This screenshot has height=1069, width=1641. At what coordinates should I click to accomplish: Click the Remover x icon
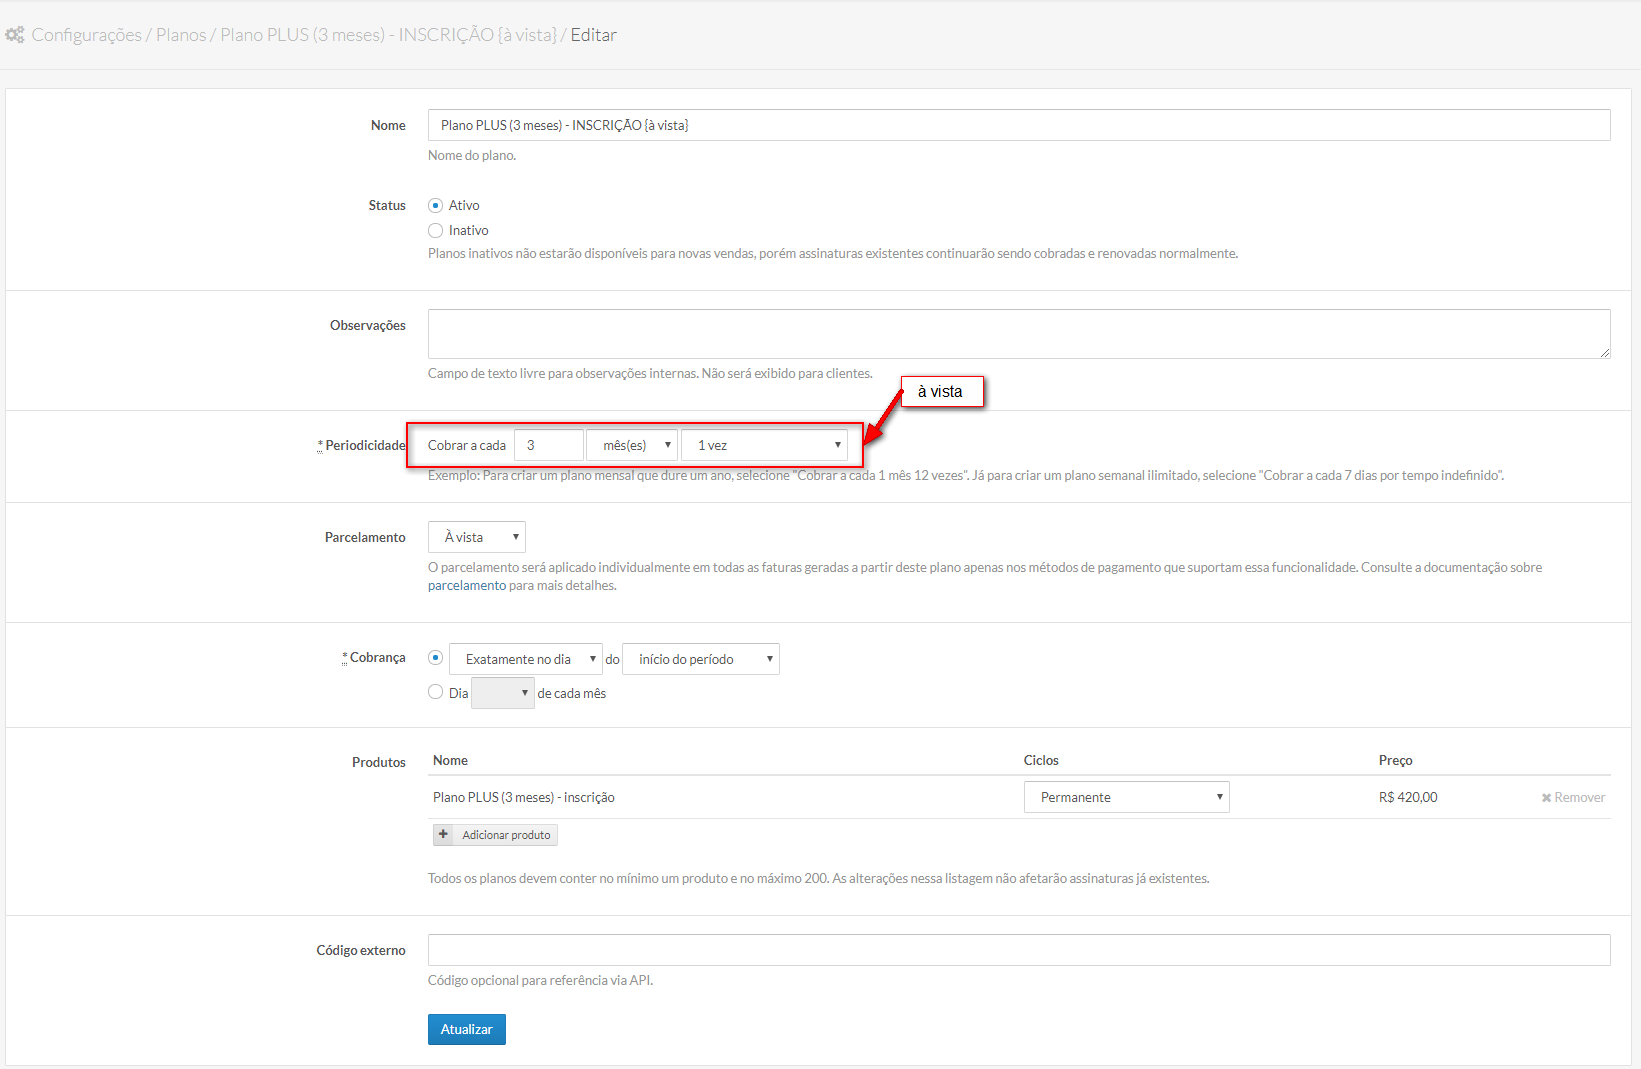pos(1546,798)
